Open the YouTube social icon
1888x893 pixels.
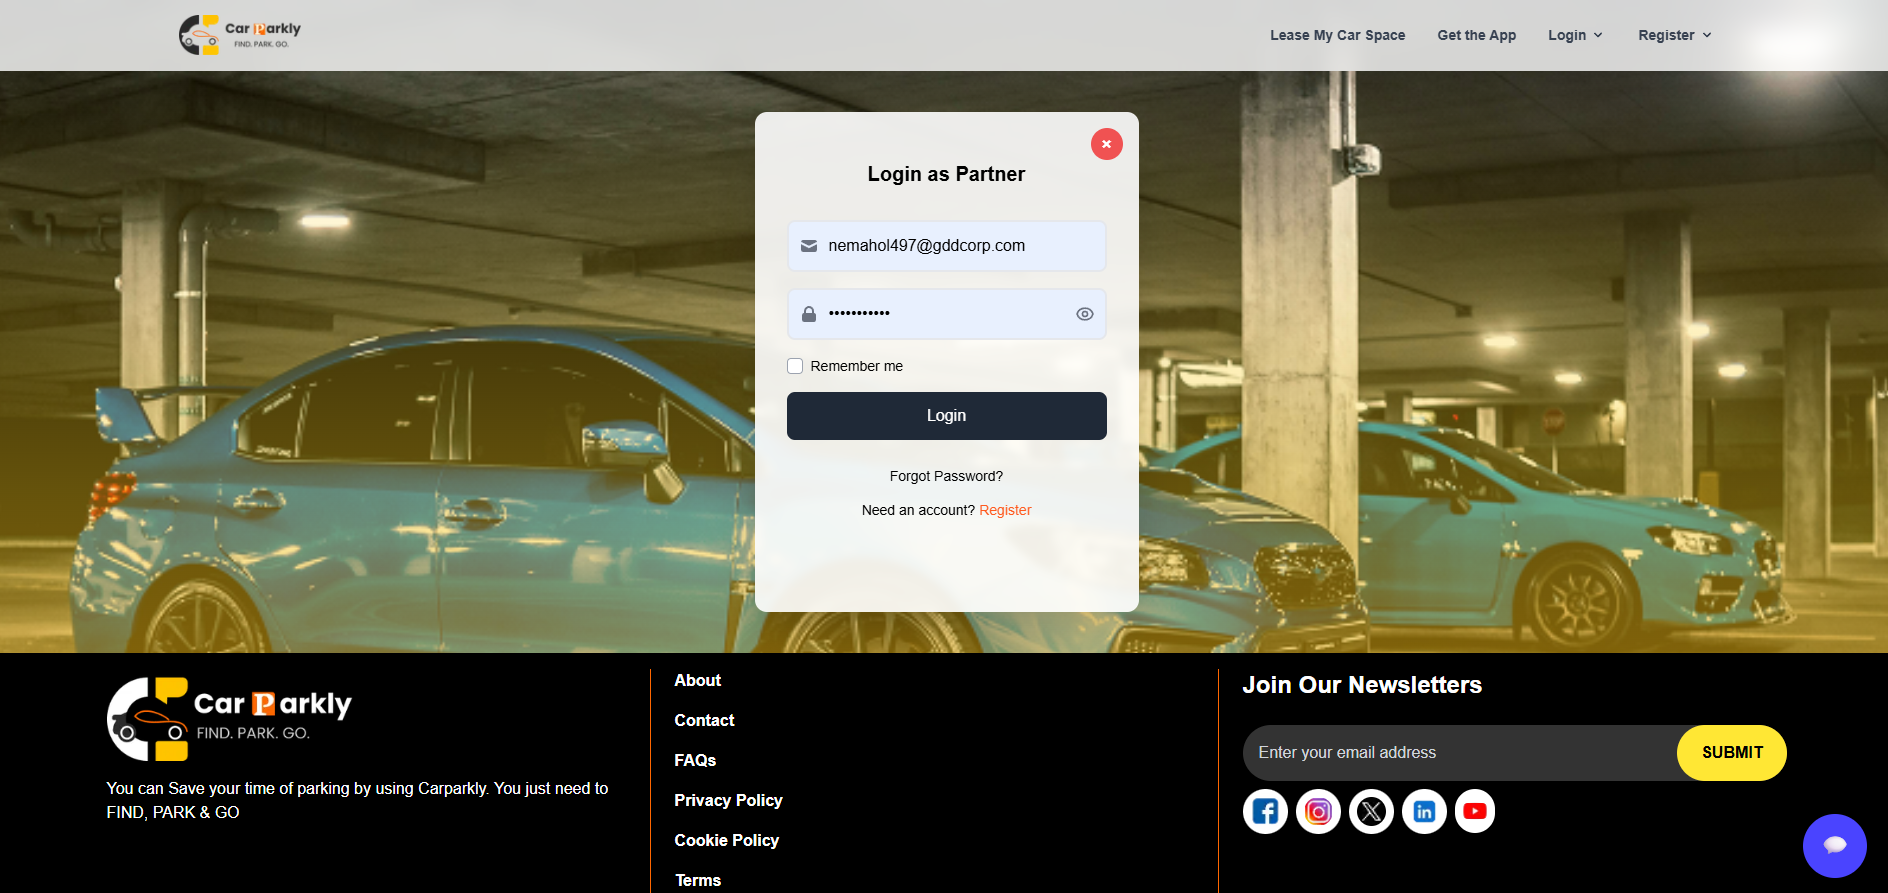[1475, 811]
